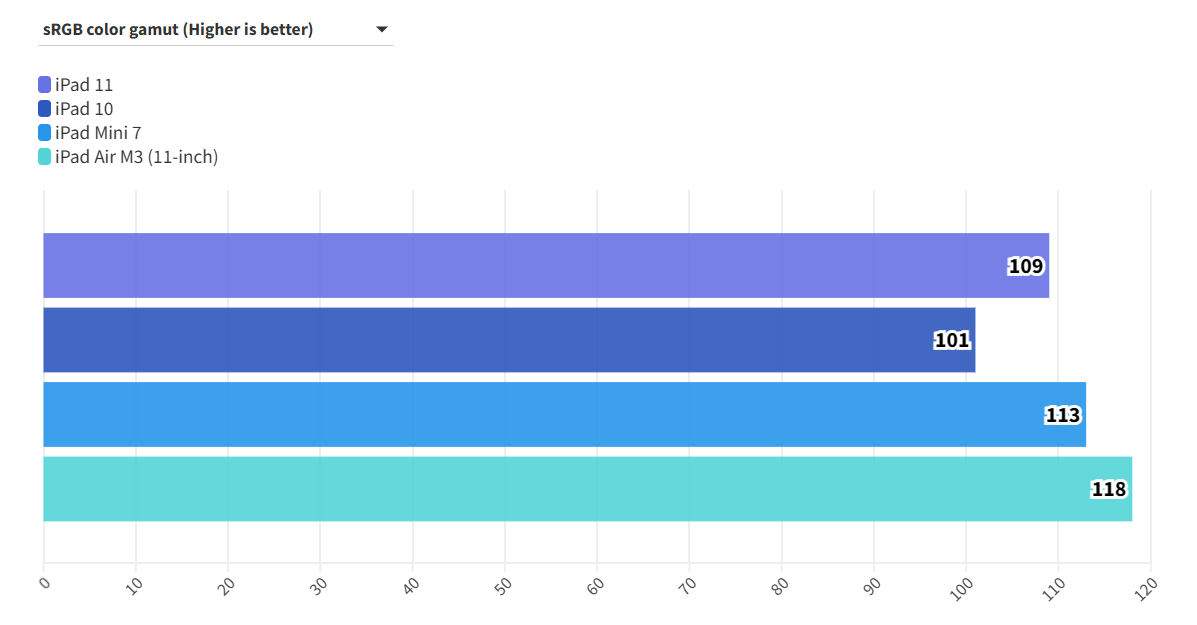The width and height of the screenshot is (1197, 625).
Task: Click the 118 value label
Action: [1109, 489]
